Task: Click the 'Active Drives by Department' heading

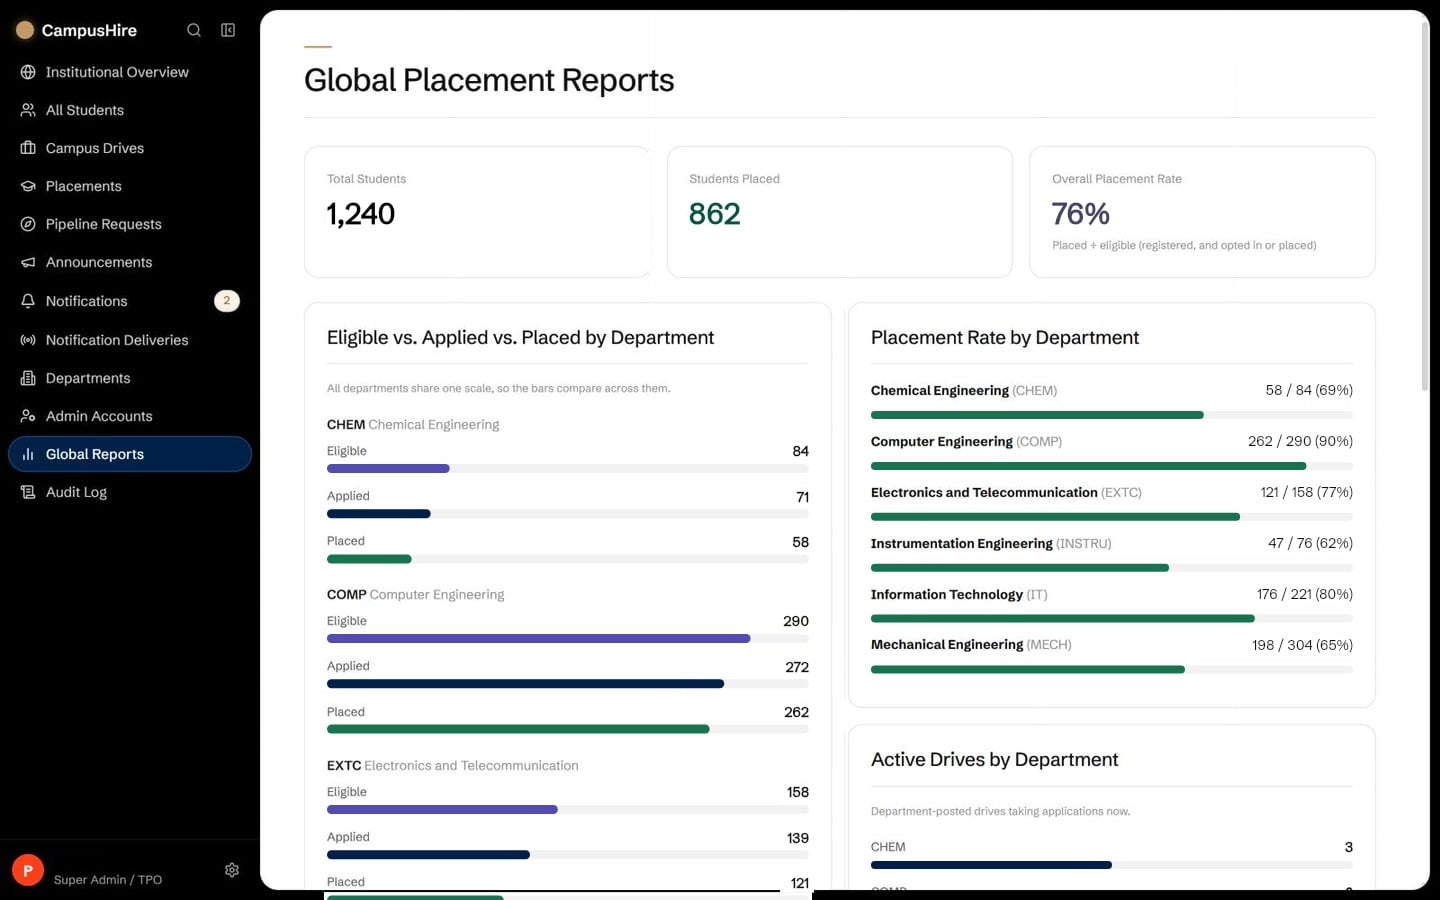Action: click(995, 759)
